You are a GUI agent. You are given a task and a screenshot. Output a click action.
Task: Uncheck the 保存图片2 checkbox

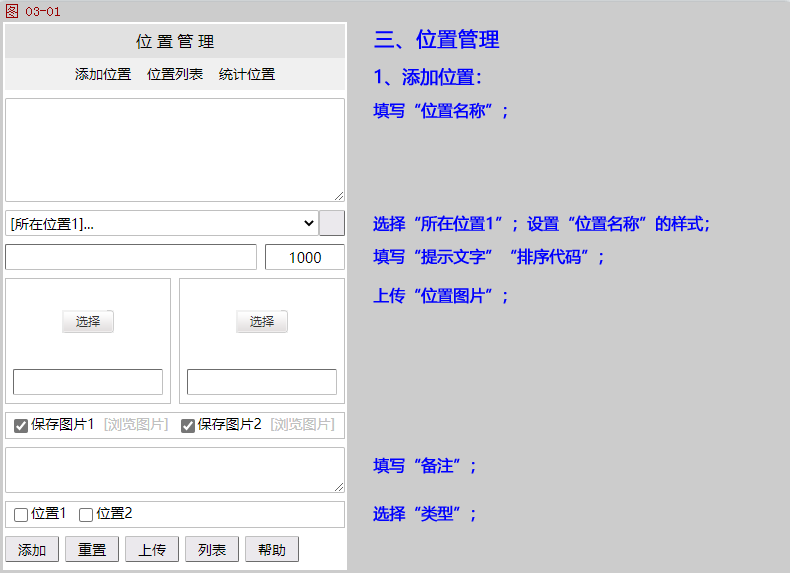click(x=188, y=426)
